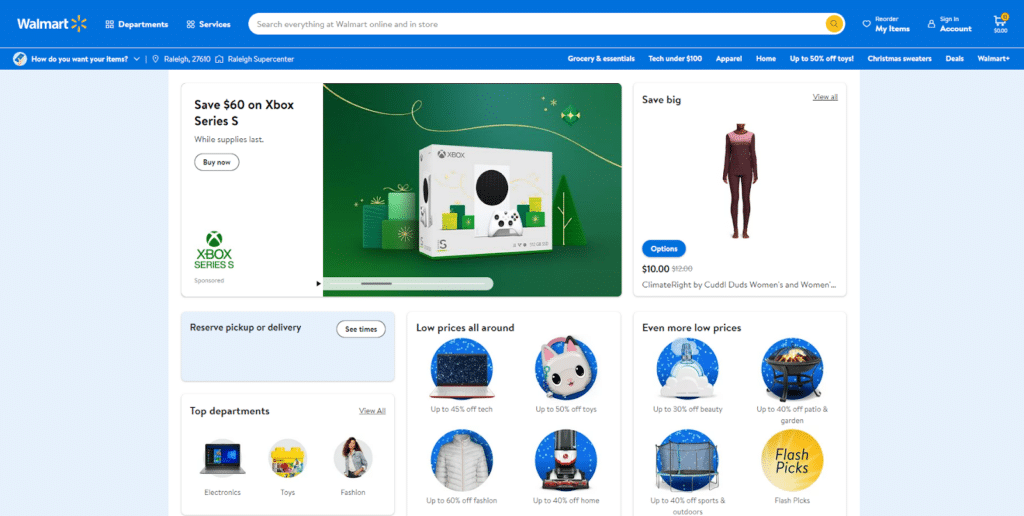1024x516 pixels.
Task: Click View all in Save big
Action: point(825,97)
